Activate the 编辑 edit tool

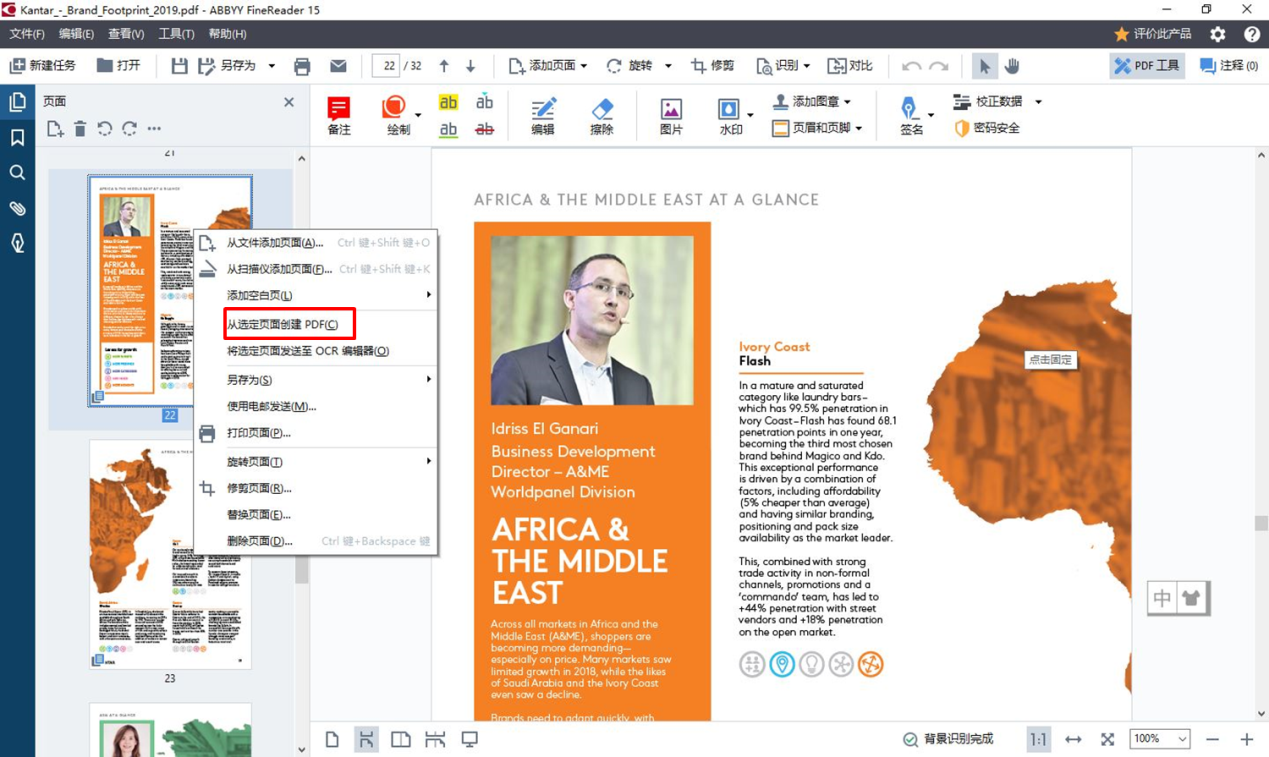[543, 115]
